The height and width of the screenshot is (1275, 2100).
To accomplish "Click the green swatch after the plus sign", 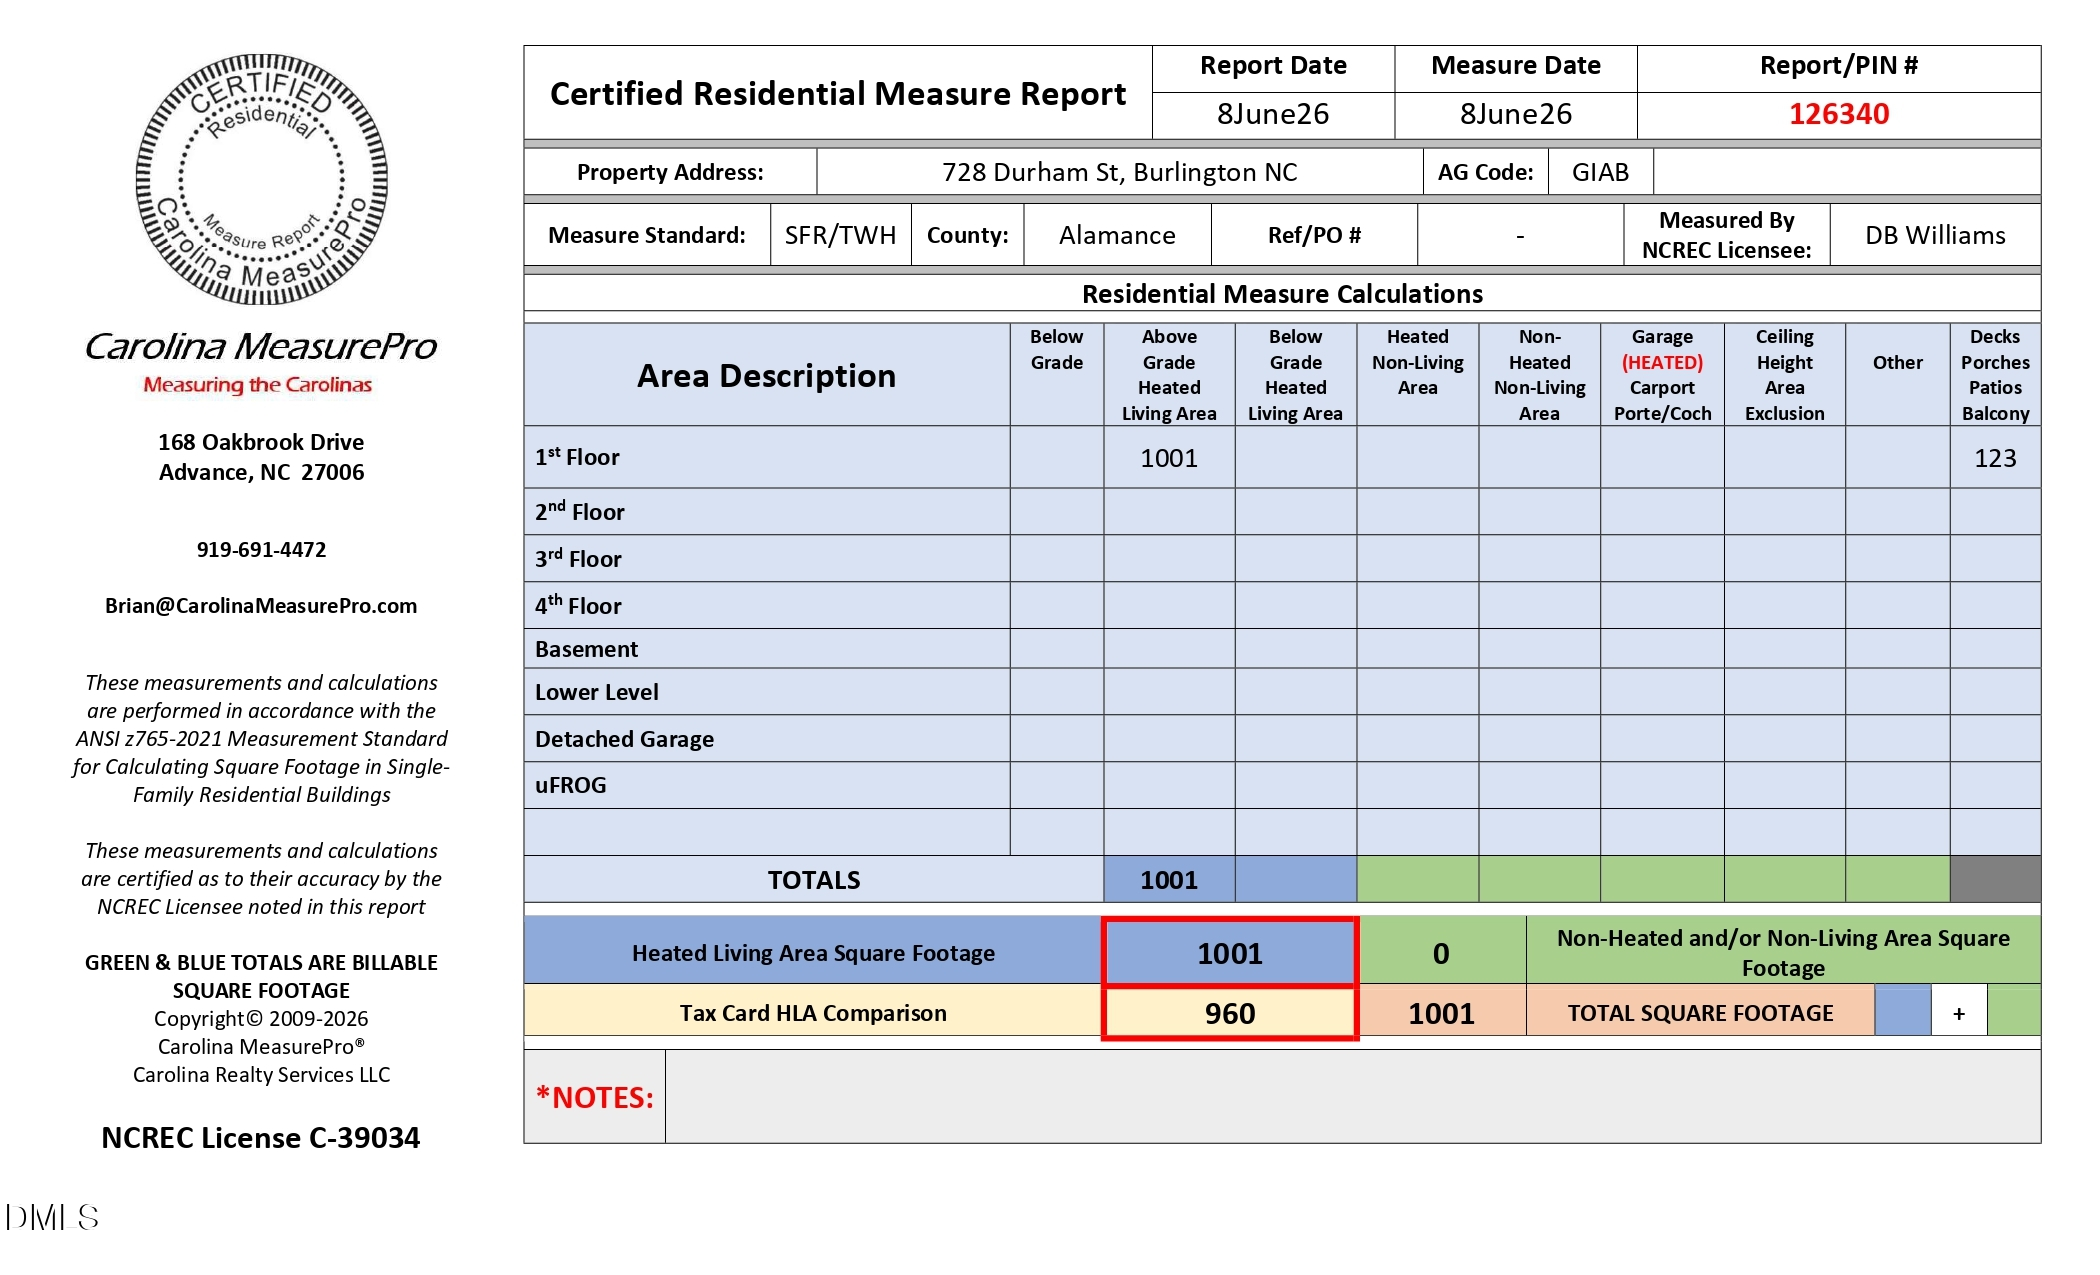I will click(2014, 1010).
